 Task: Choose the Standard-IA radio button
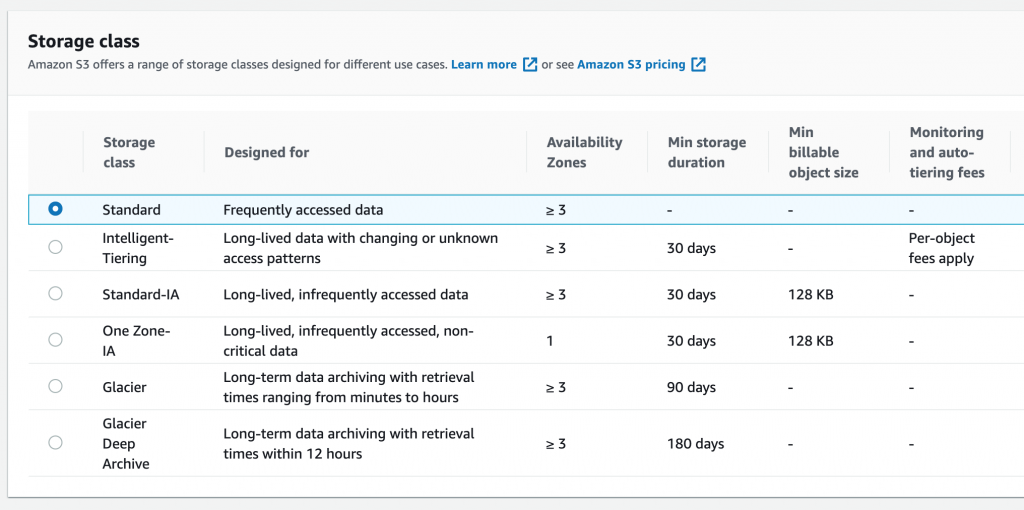(x=56, y=294)
